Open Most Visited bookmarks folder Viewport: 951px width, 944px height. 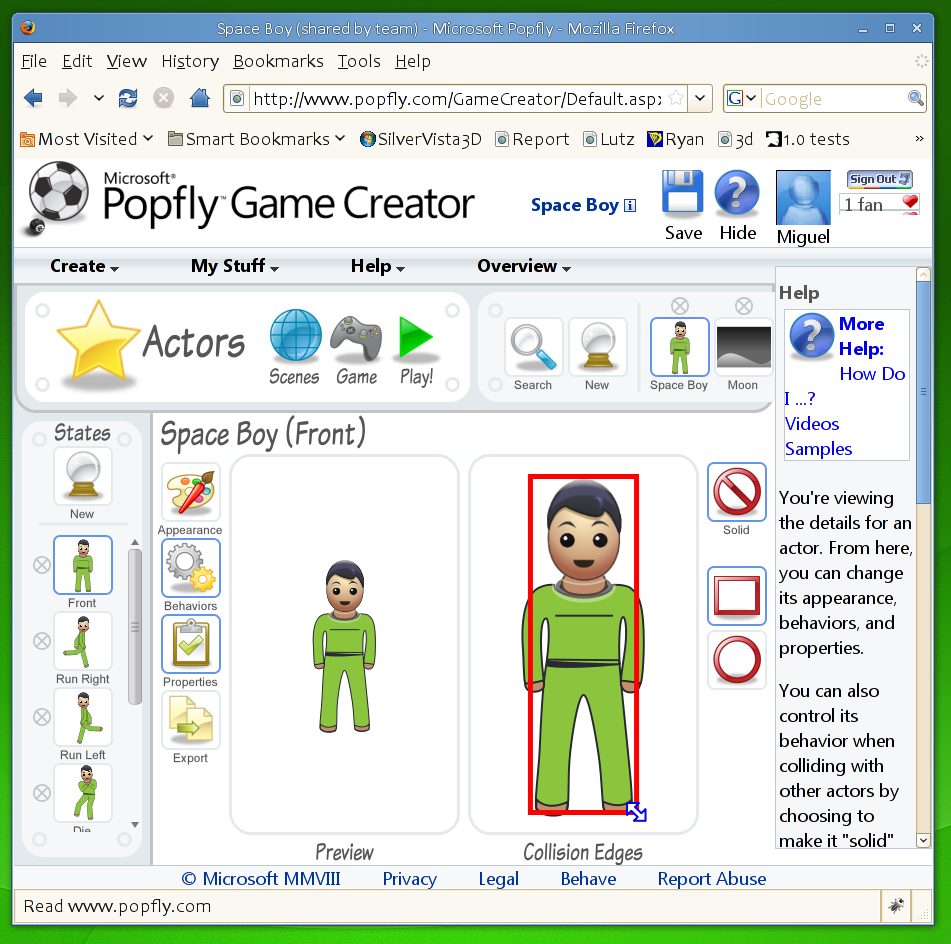[x=86, y=139]
